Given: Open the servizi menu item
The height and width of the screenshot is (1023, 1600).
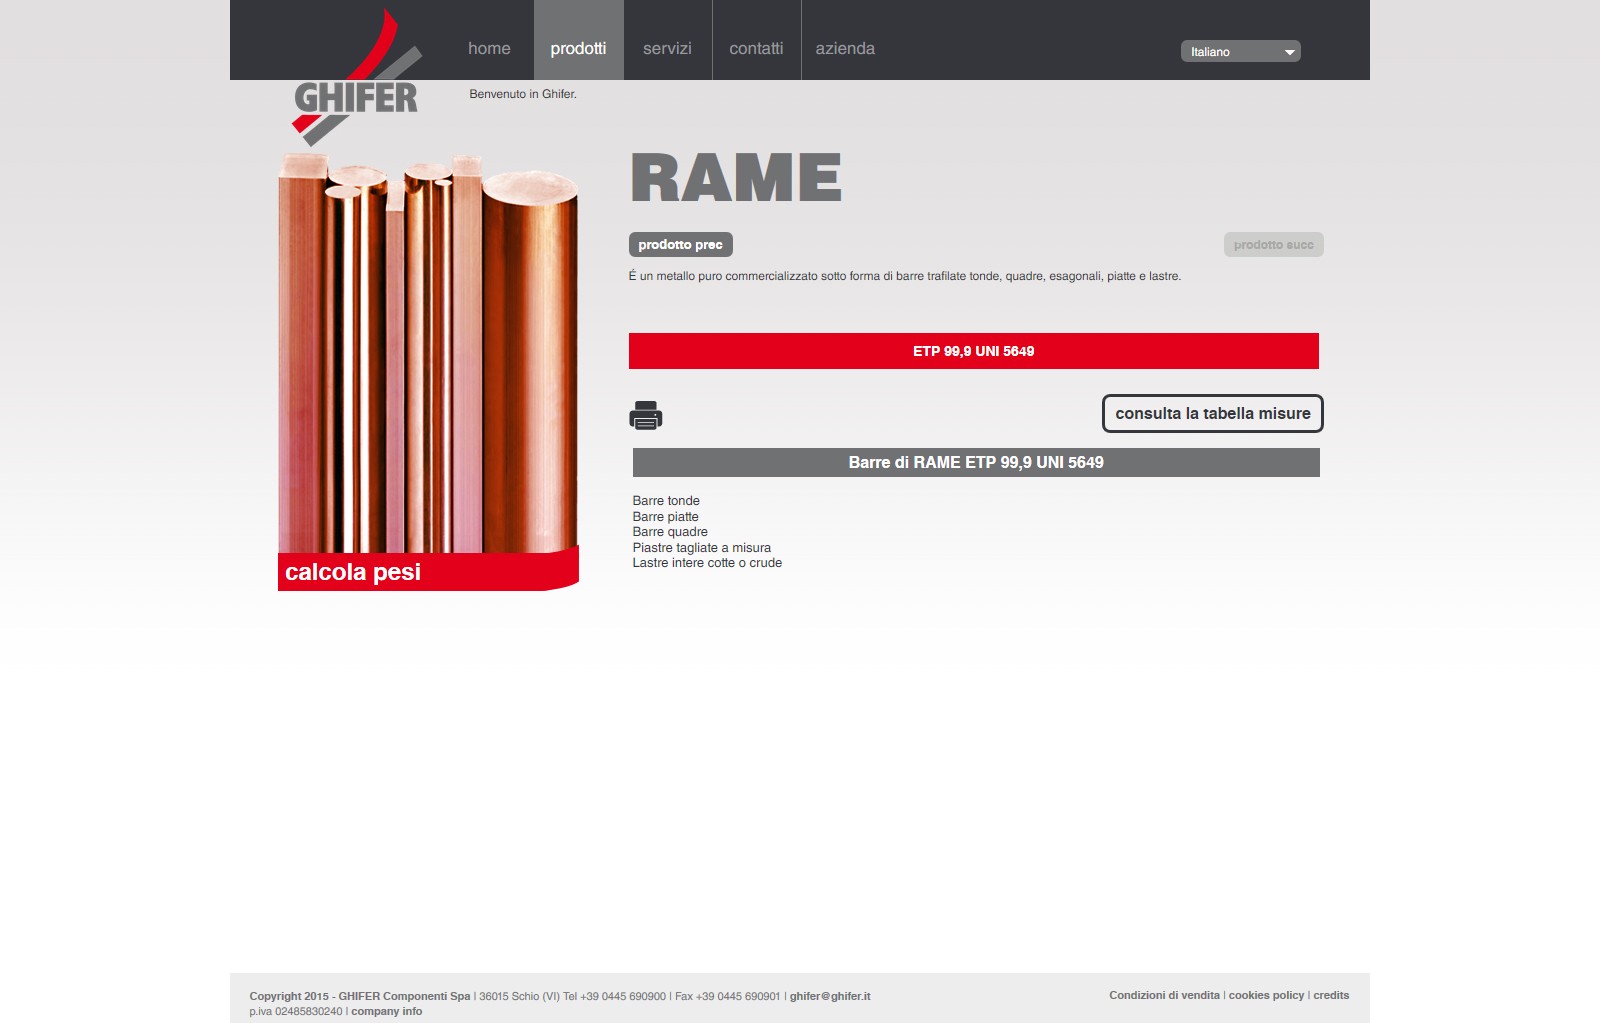Looking at the screenshot, I should pyautogui.click(x=667, y=48).
